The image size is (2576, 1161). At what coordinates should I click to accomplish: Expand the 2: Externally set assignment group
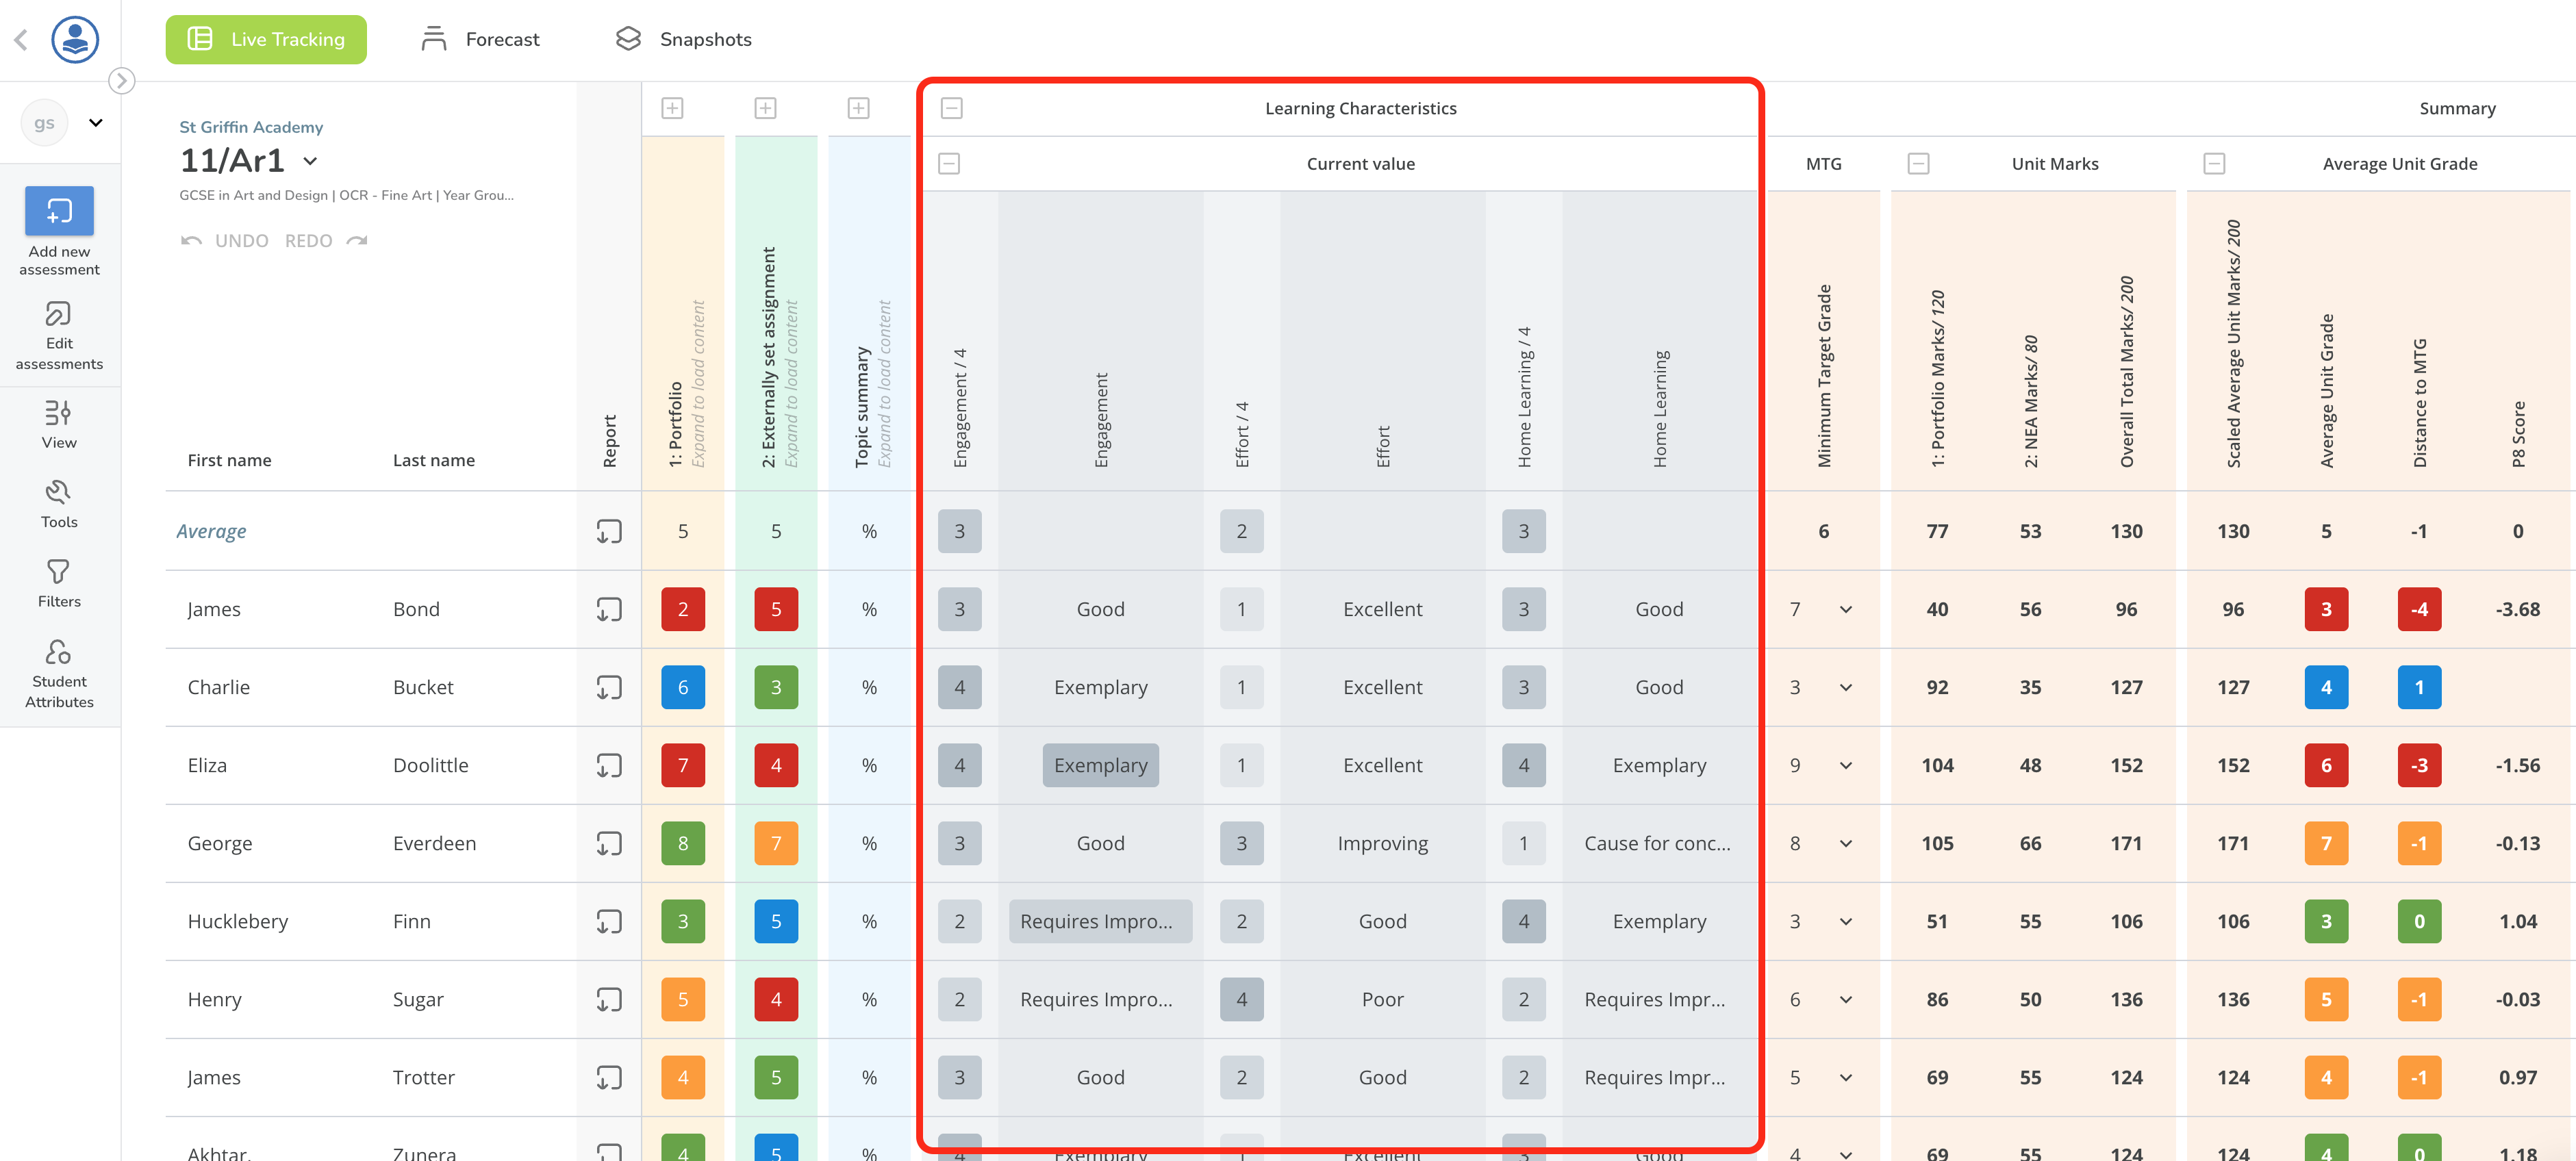coord(765,108)
